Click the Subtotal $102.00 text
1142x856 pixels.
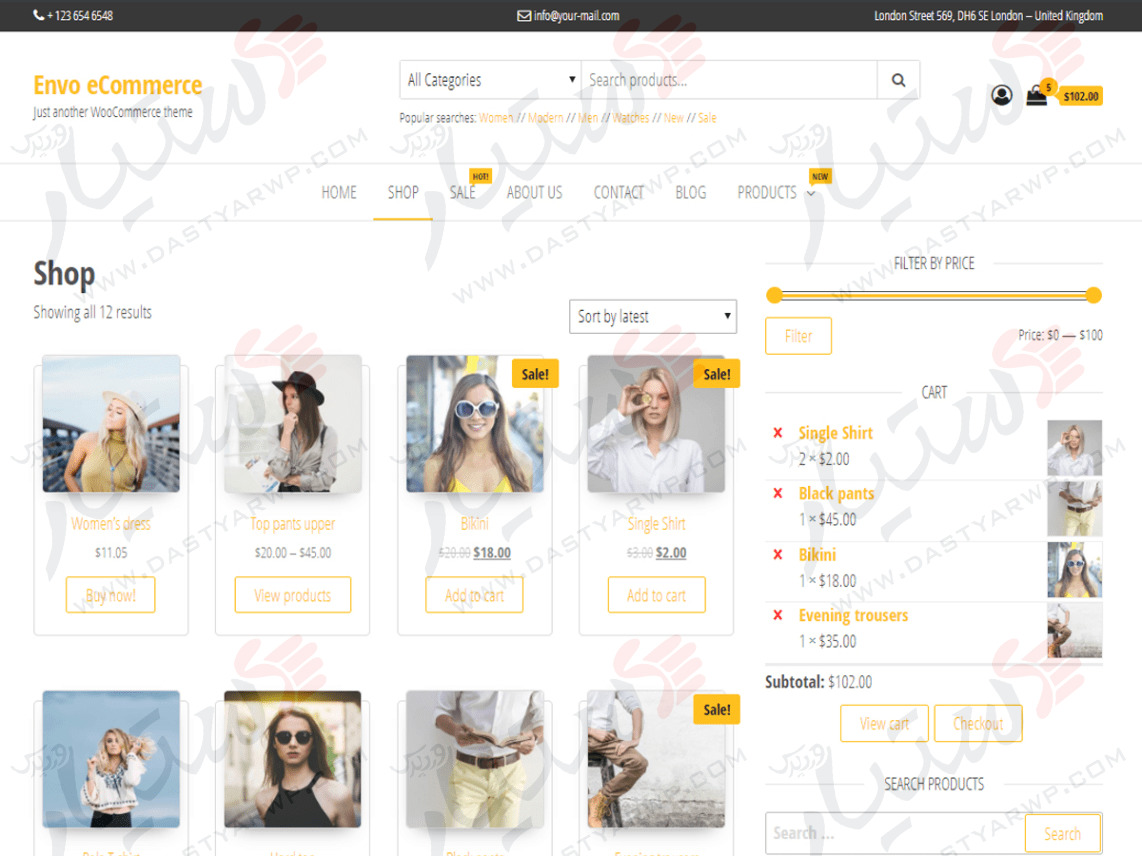[818, 682]
